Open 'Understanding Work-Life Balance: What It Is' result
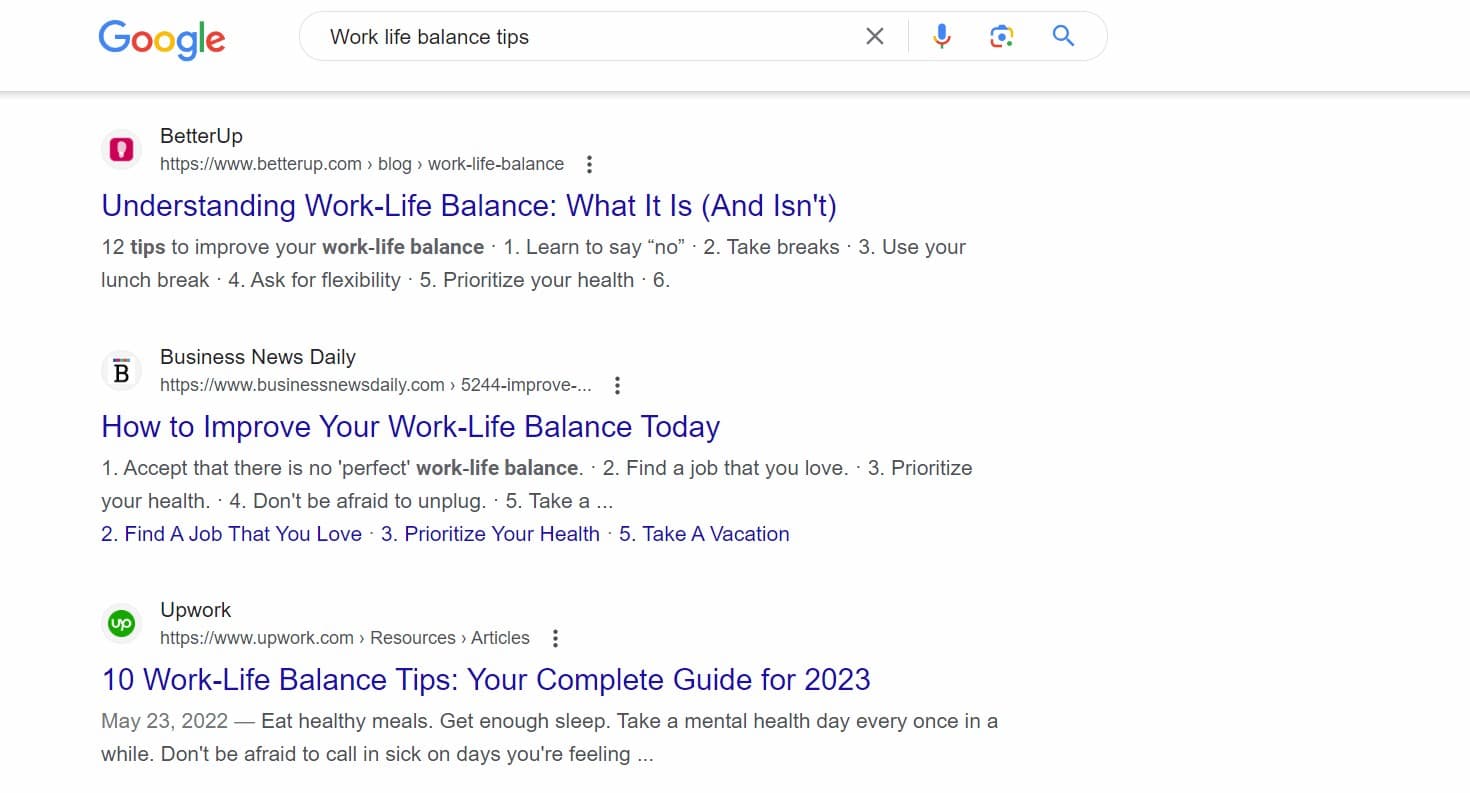The width and height of the screenshot is (1470, 793). (469, 206)
